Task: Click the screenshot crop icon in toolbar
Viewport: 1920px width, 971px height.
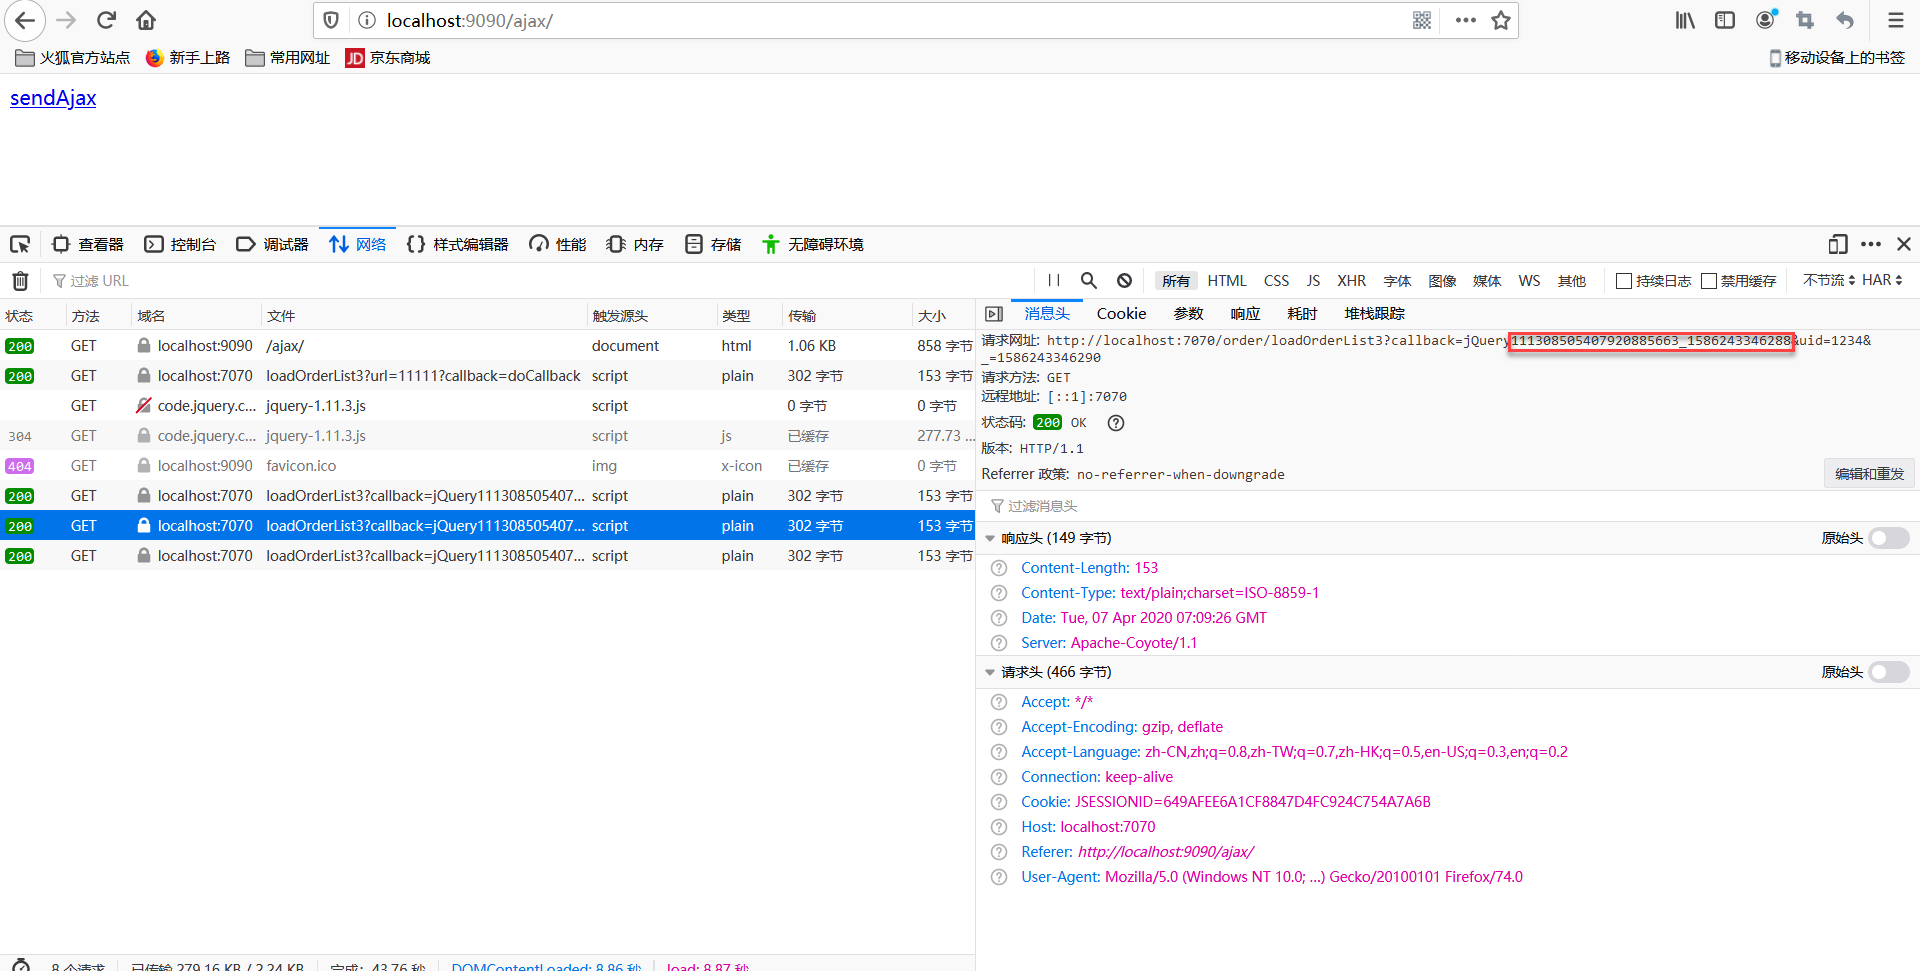Action: (x=1805, y=20)
